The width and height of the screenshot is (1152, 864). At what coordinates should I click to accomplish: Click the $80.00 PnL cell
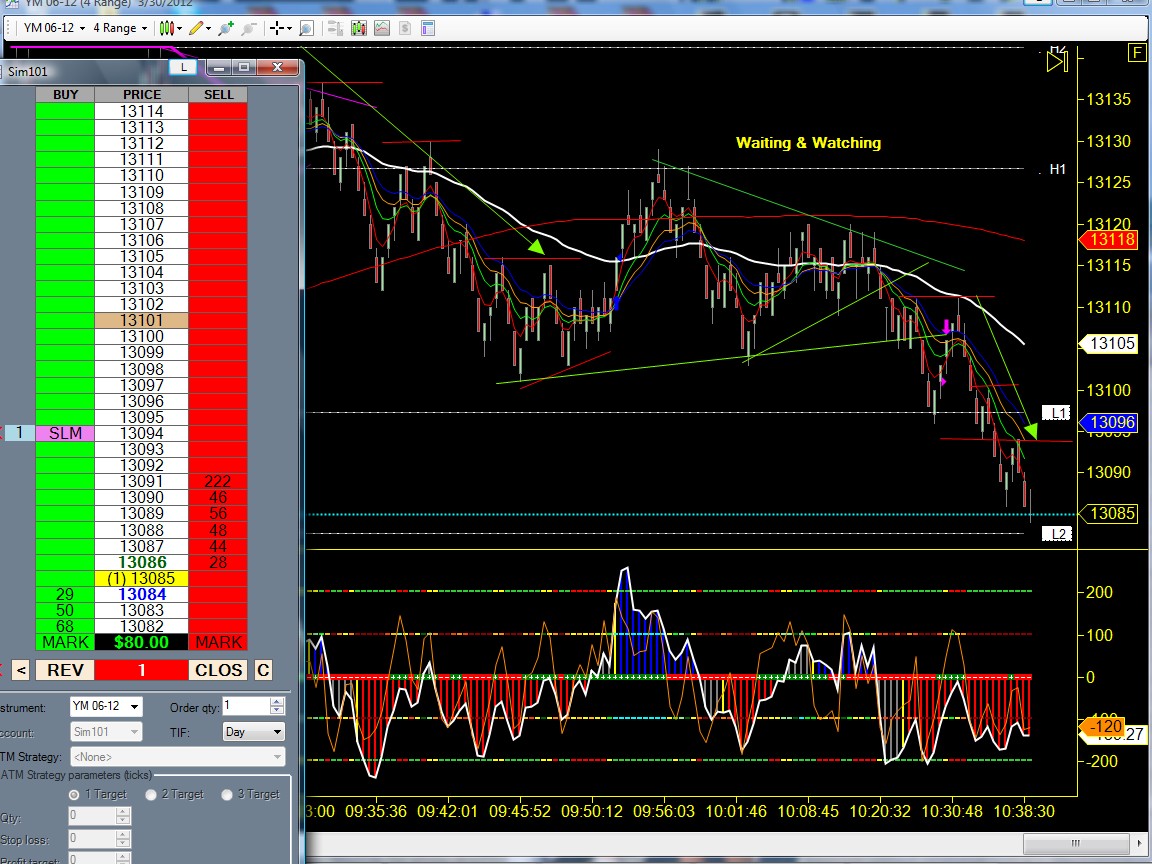[142, 642]
